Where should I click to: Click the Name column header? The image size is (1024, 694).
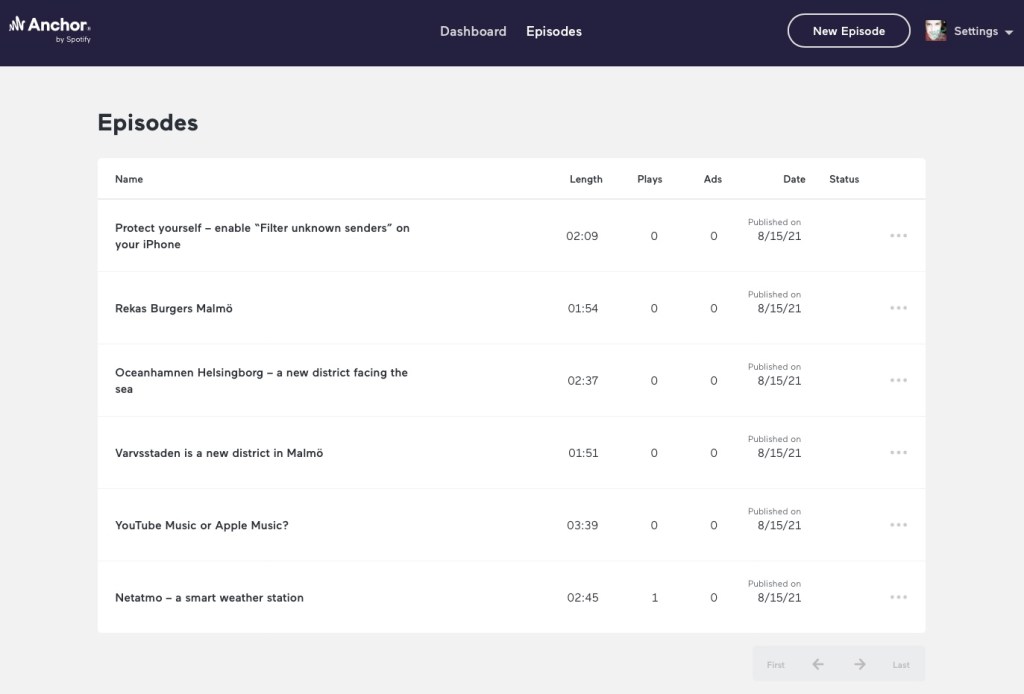(x=129, y=179)
